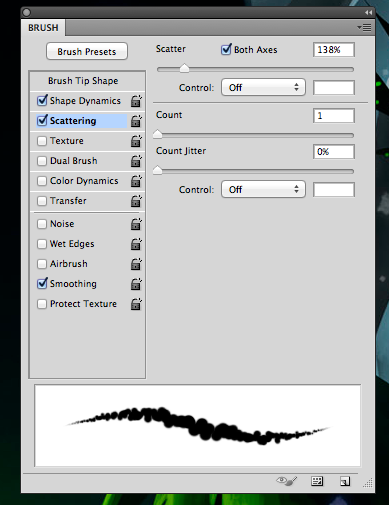Click the Count value field

(x=334, y=116)
